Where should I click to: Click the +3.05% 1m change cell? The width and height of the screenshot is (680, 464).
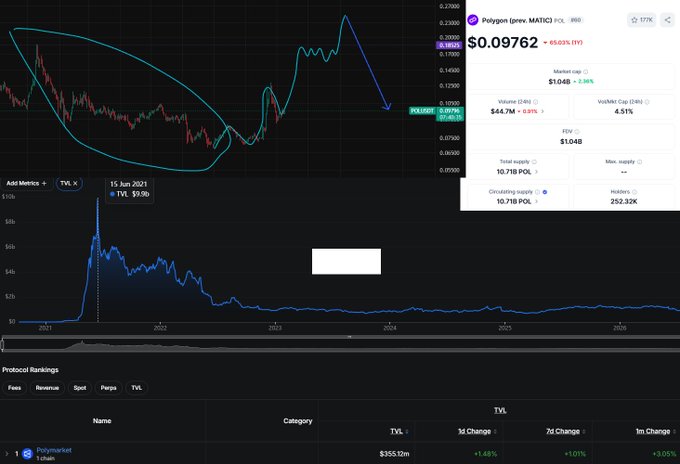point(664,454)
